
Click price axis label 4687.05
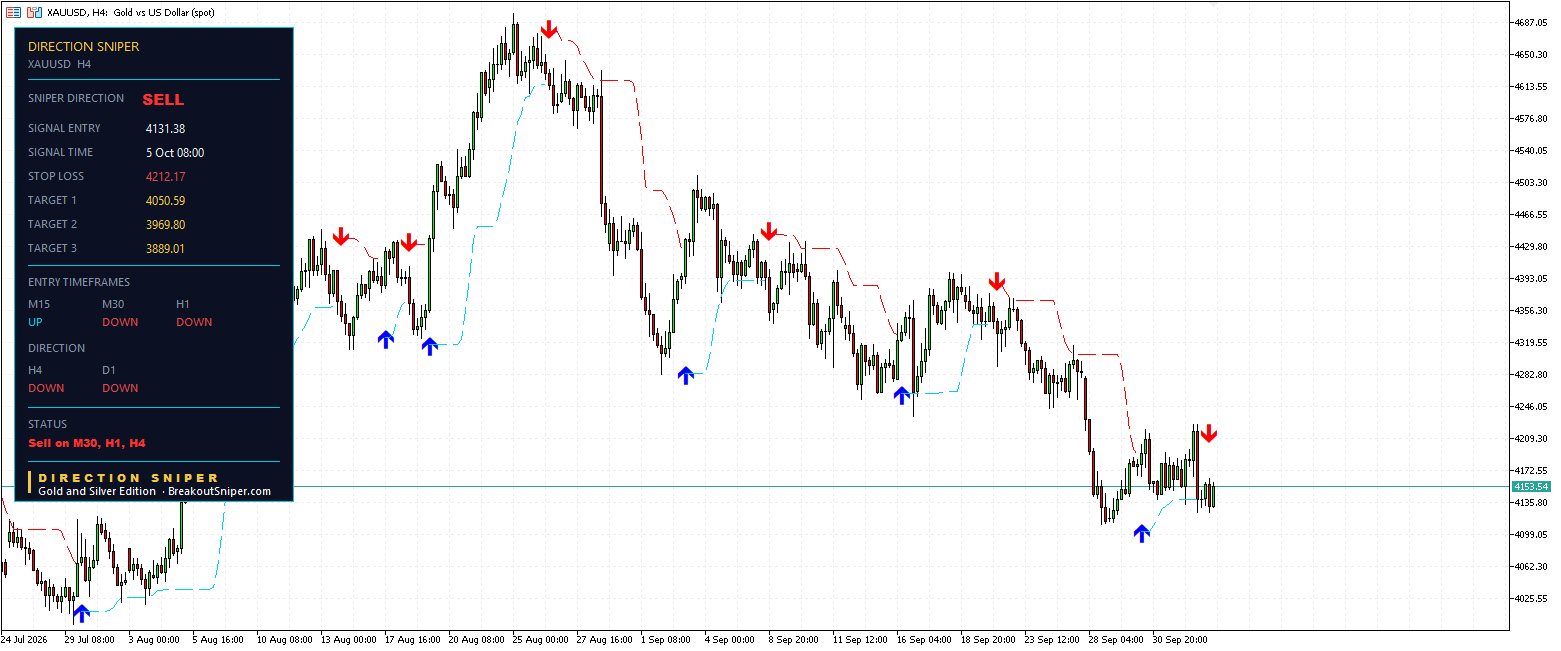pyautogui.click(x=1531, y=22)
